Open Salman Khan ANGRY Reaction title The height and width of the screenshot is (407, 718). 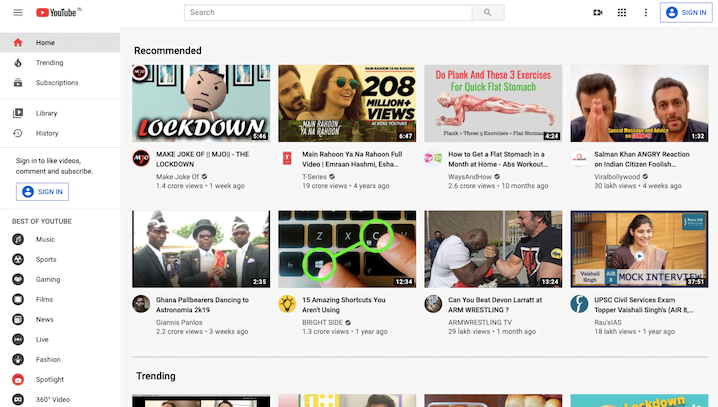[642, 159]
